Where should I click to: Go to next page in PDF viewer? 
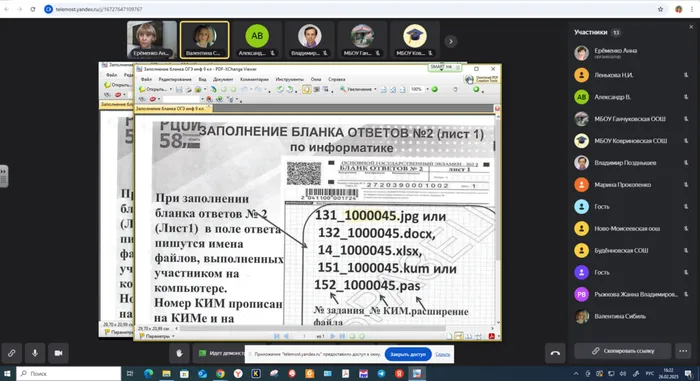(332, 336)
